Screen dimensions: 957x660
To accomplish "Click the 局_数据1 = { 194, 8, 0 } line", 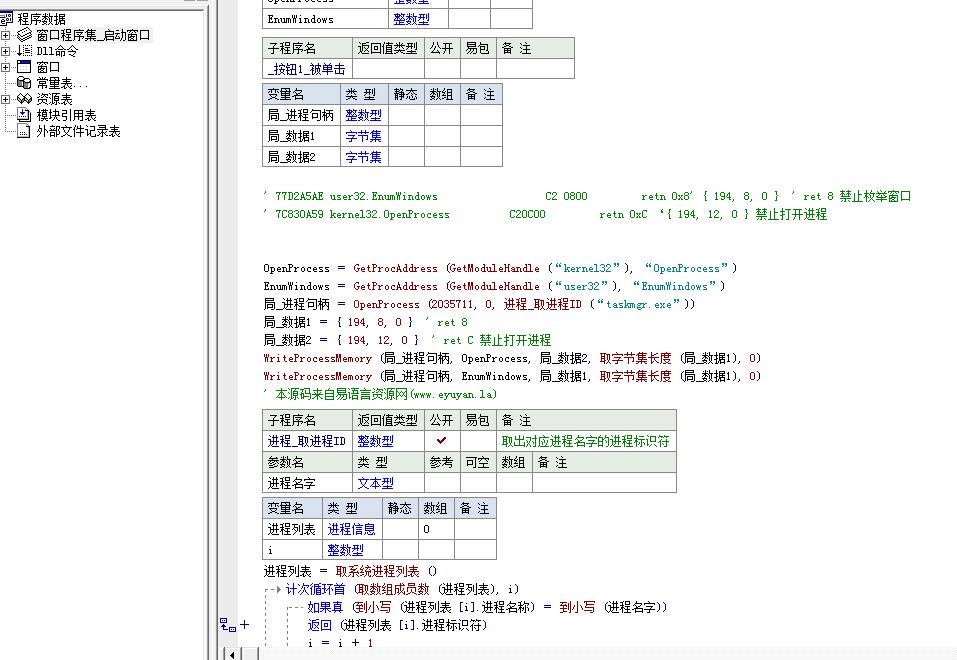I will click(x=366, y=322).
